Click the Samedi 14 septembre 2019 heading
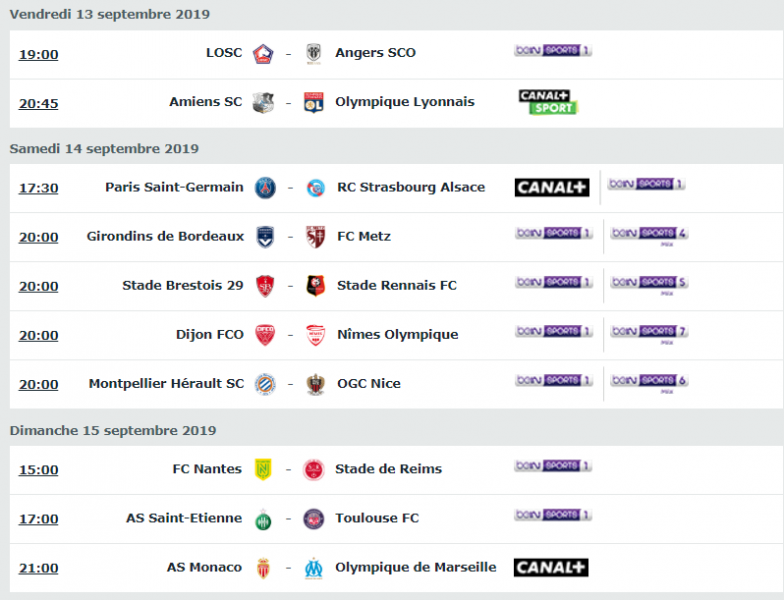 (x=104, y=148)
